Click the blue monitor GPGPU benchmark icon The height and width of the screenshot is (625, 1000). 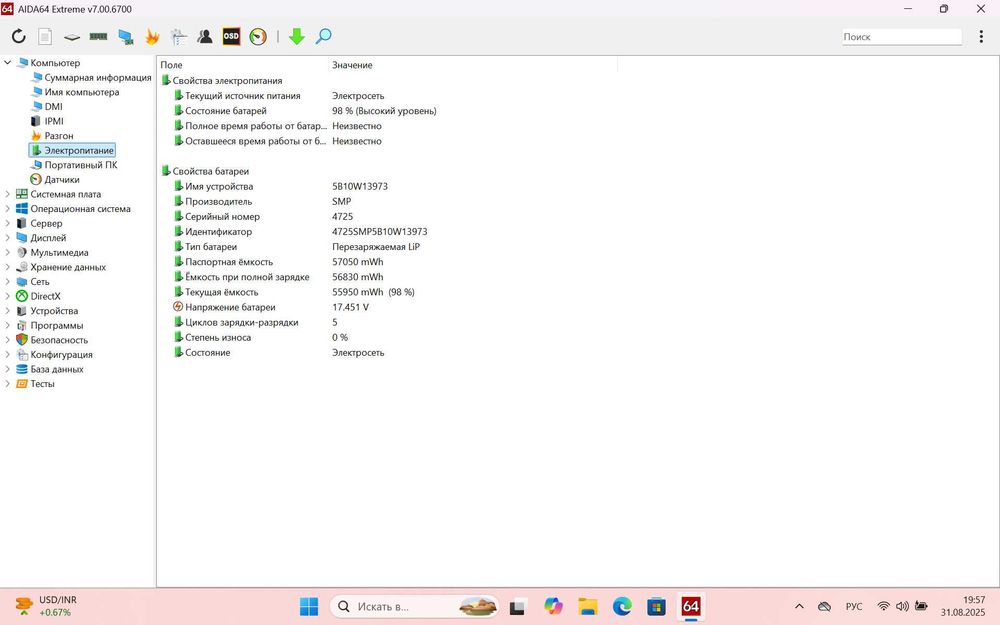(x=125, y=37)
